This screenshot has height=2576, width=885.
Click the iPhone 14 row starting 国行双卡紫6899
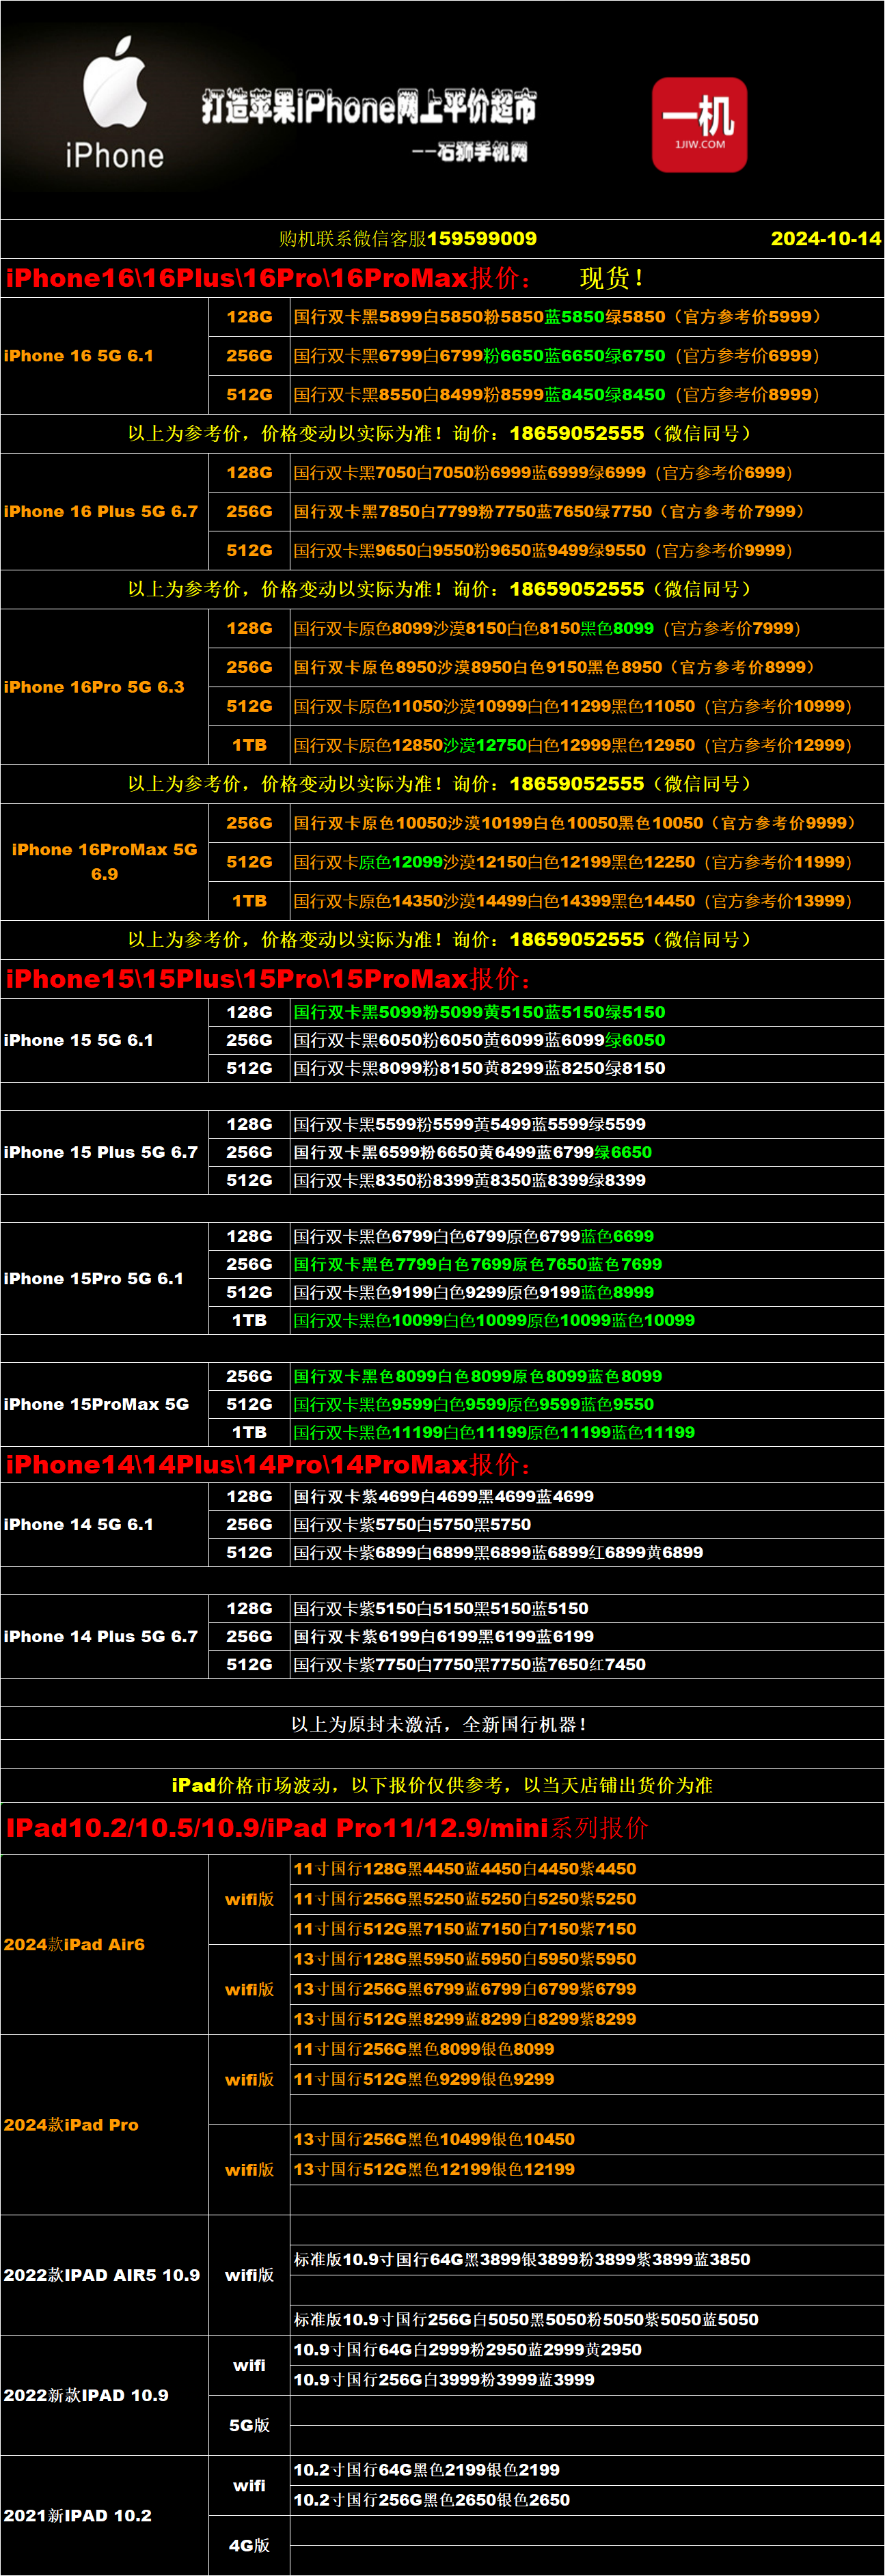(x=587, y=1552)
